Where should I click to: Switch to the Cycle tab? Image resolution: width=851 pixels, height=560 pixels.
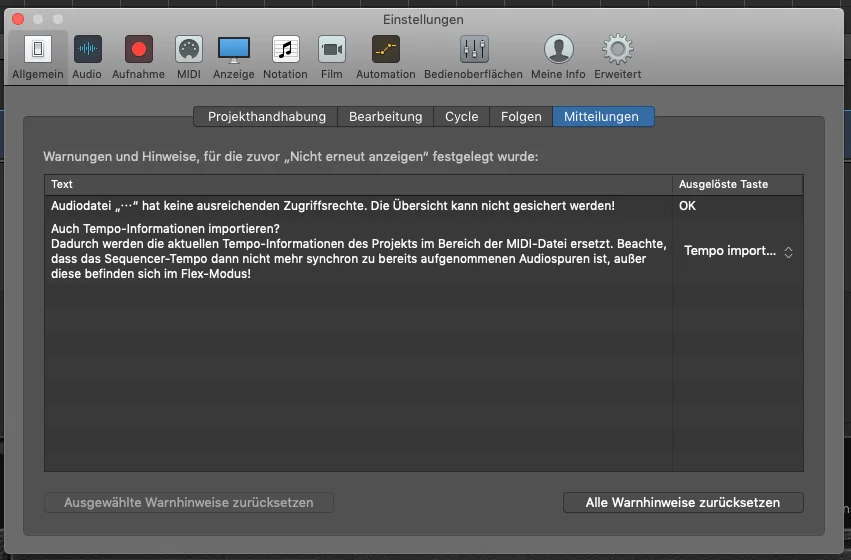click(461, 117)
